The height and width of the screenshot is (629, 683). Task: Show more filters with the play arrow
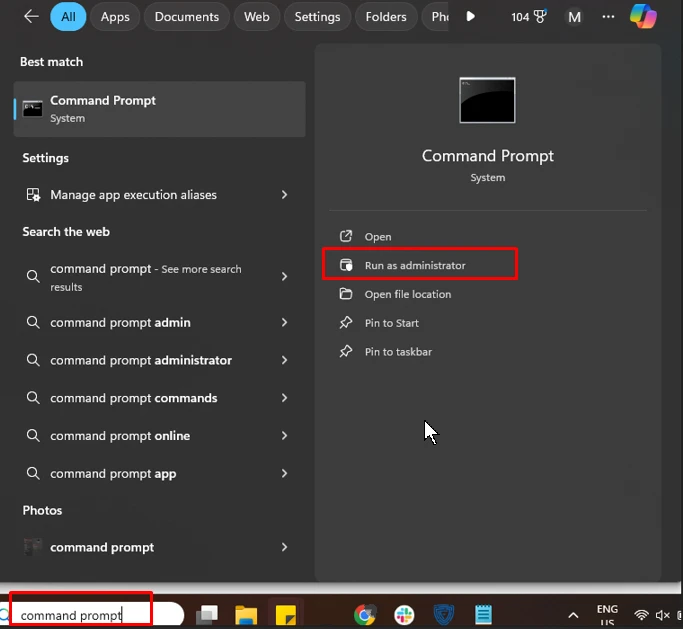(x=470, y=17)
